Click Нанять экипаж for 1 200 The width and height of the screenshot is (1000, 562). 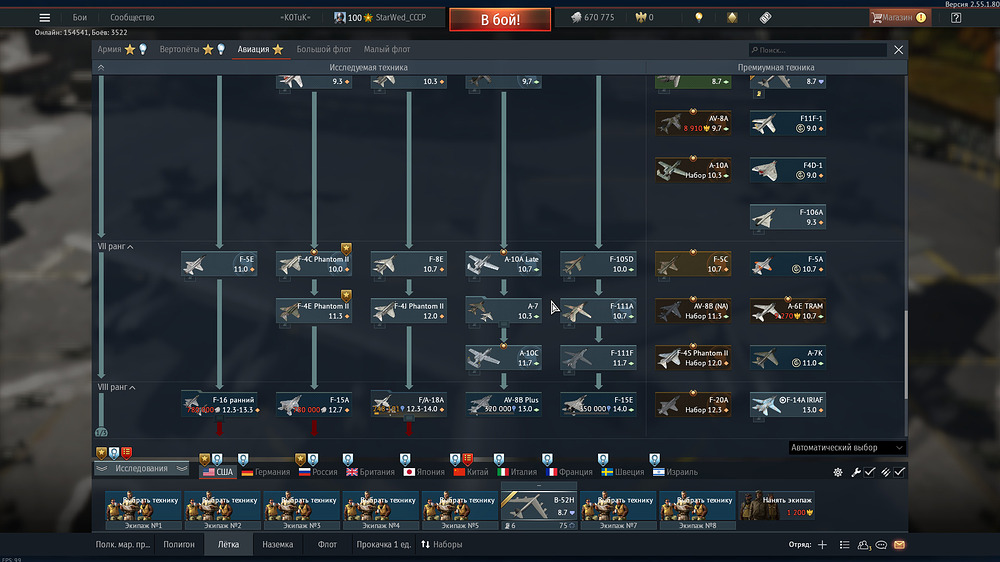(776, 506)
